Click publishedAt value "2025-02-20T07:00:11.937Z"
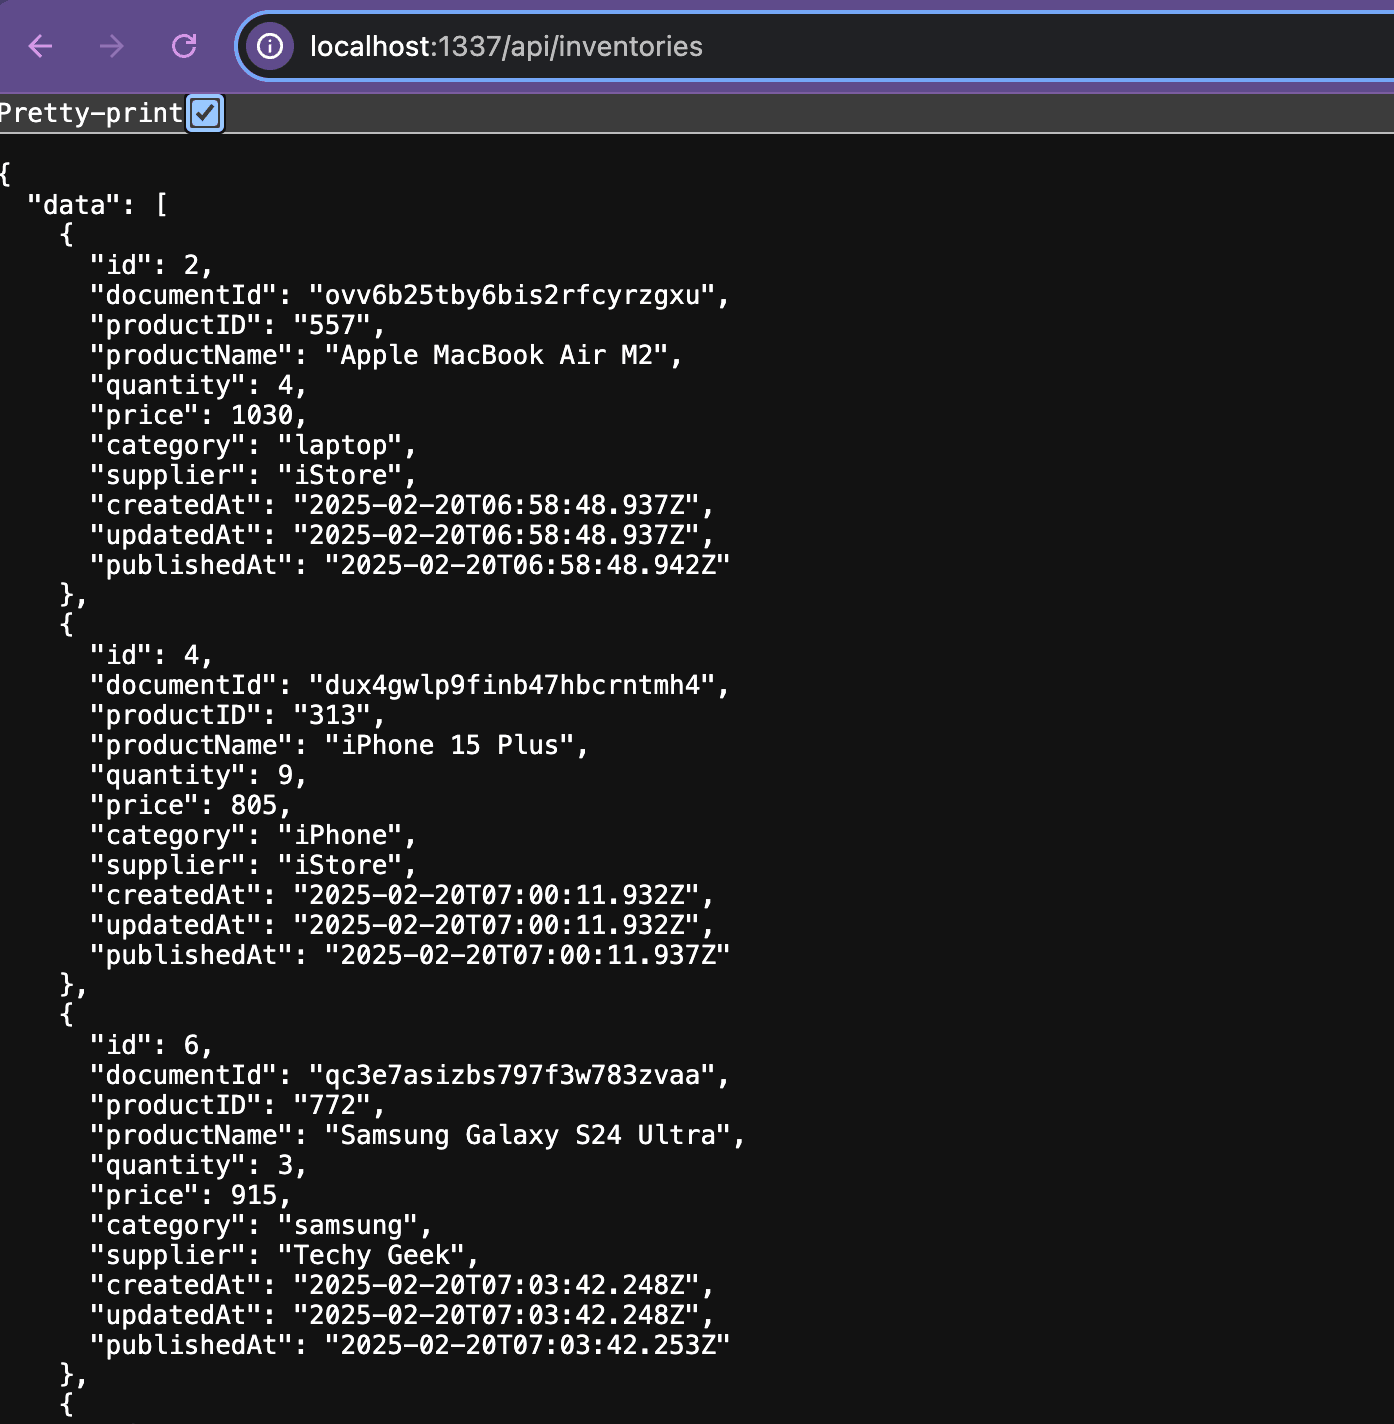Image resolution: width=1394 pixels, height=1424 pixels. coord(528,955)
